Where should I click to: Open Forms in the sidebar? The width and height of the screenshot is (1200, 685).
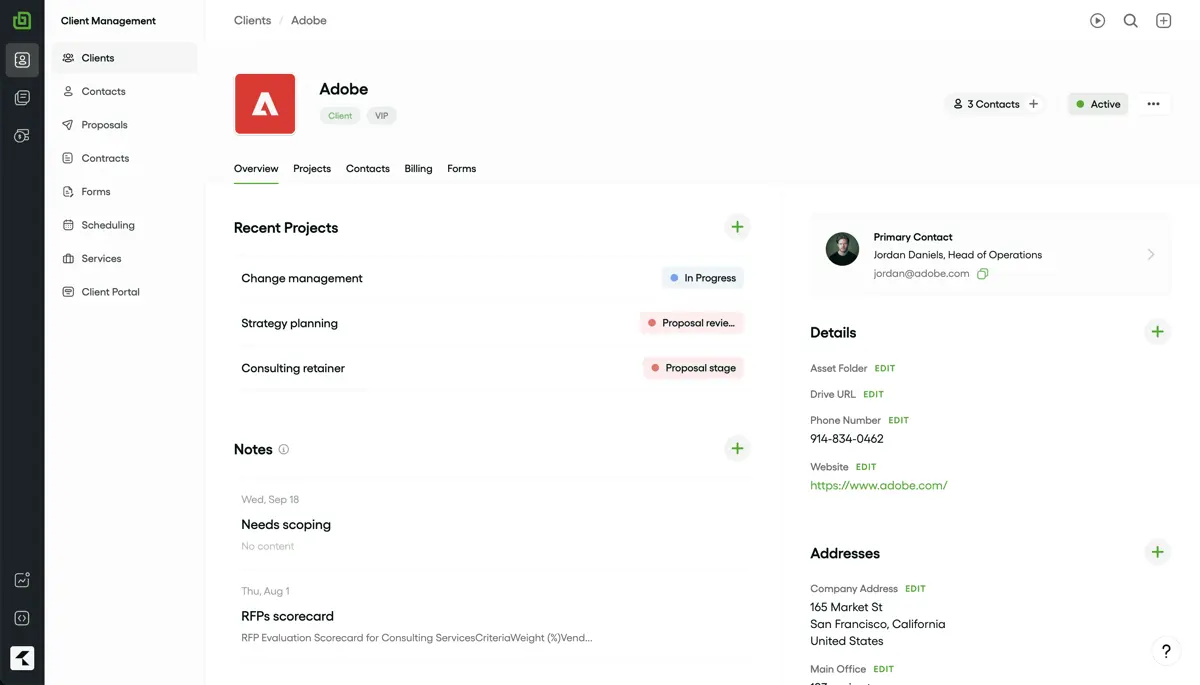click(x=125, y=192)
